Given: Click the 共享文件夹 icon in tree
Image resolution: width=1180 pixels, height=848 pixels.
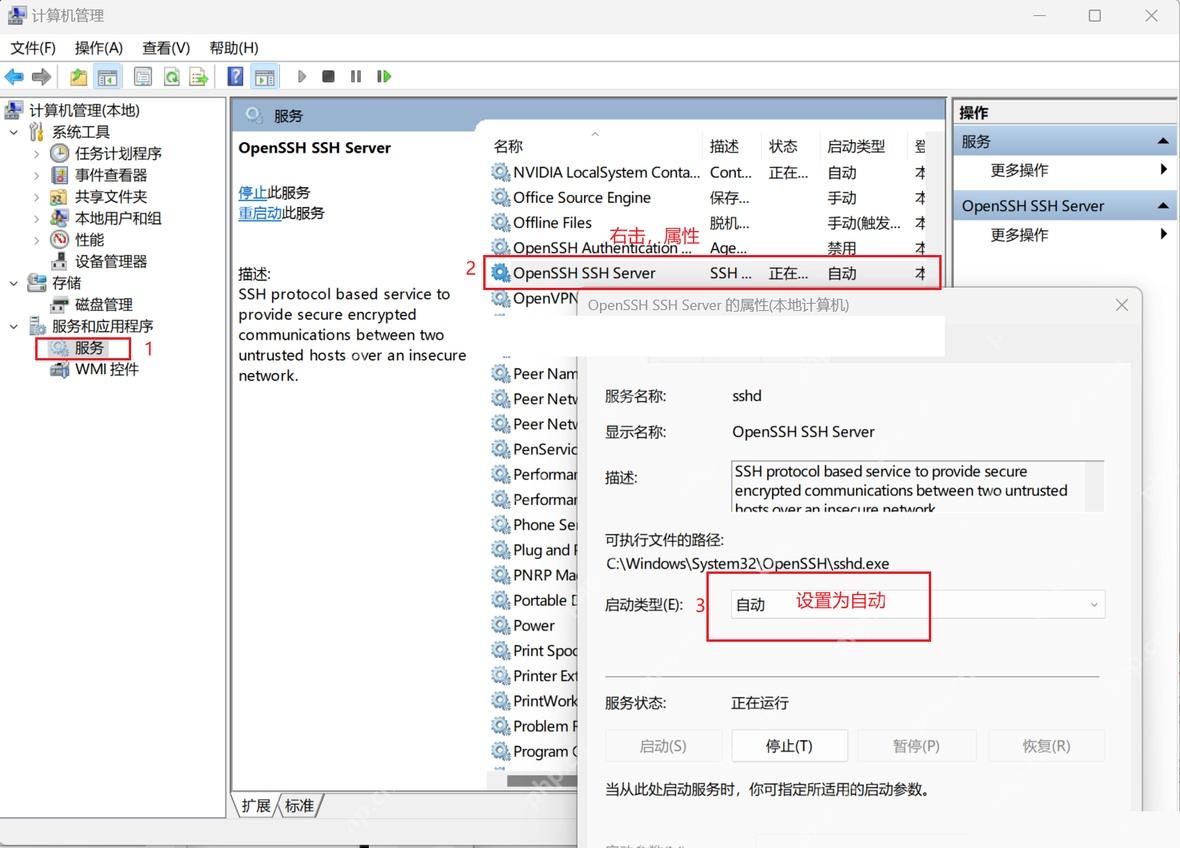Looking at the screenshot, I should (x=59, y=197).
